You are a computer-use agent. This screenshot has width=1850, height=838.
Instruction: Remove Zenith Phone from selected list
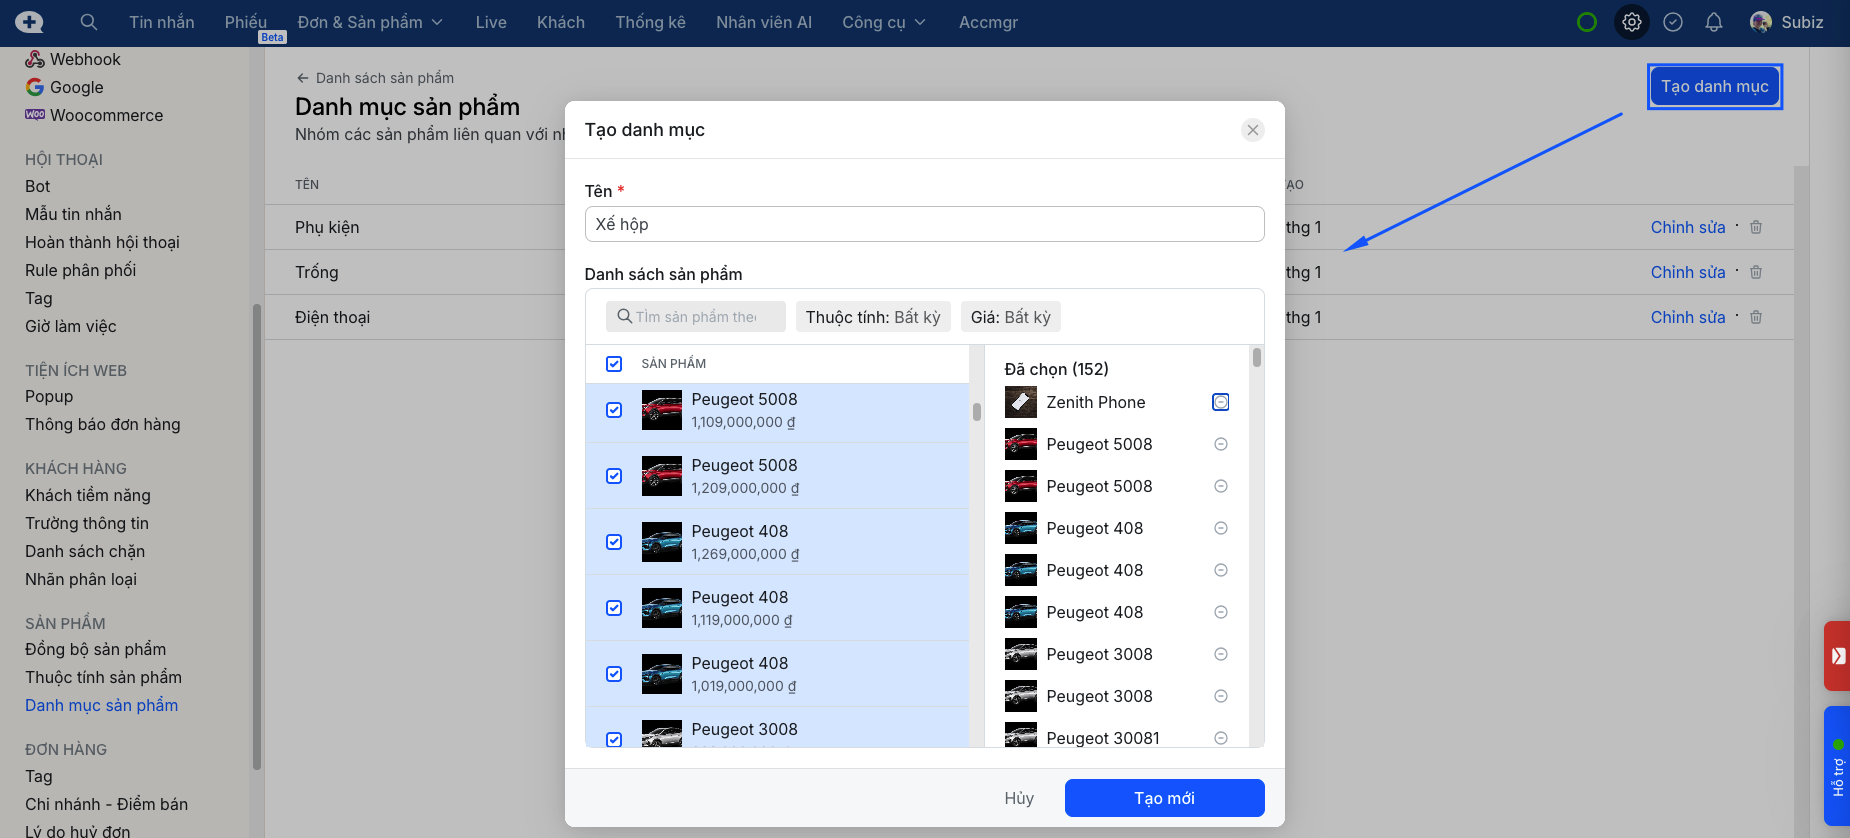coord(1220,402)
